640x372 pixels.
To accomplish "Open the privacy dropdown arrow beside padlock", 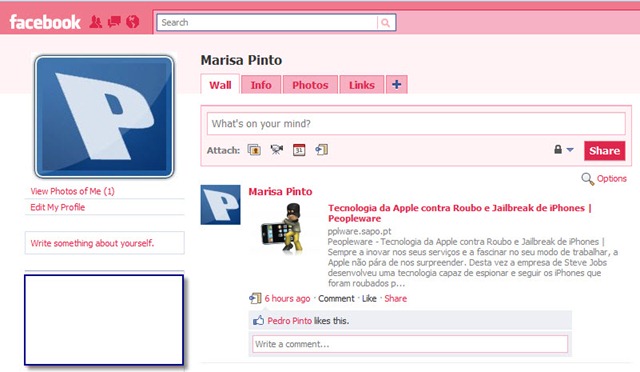I will (570, 150).
